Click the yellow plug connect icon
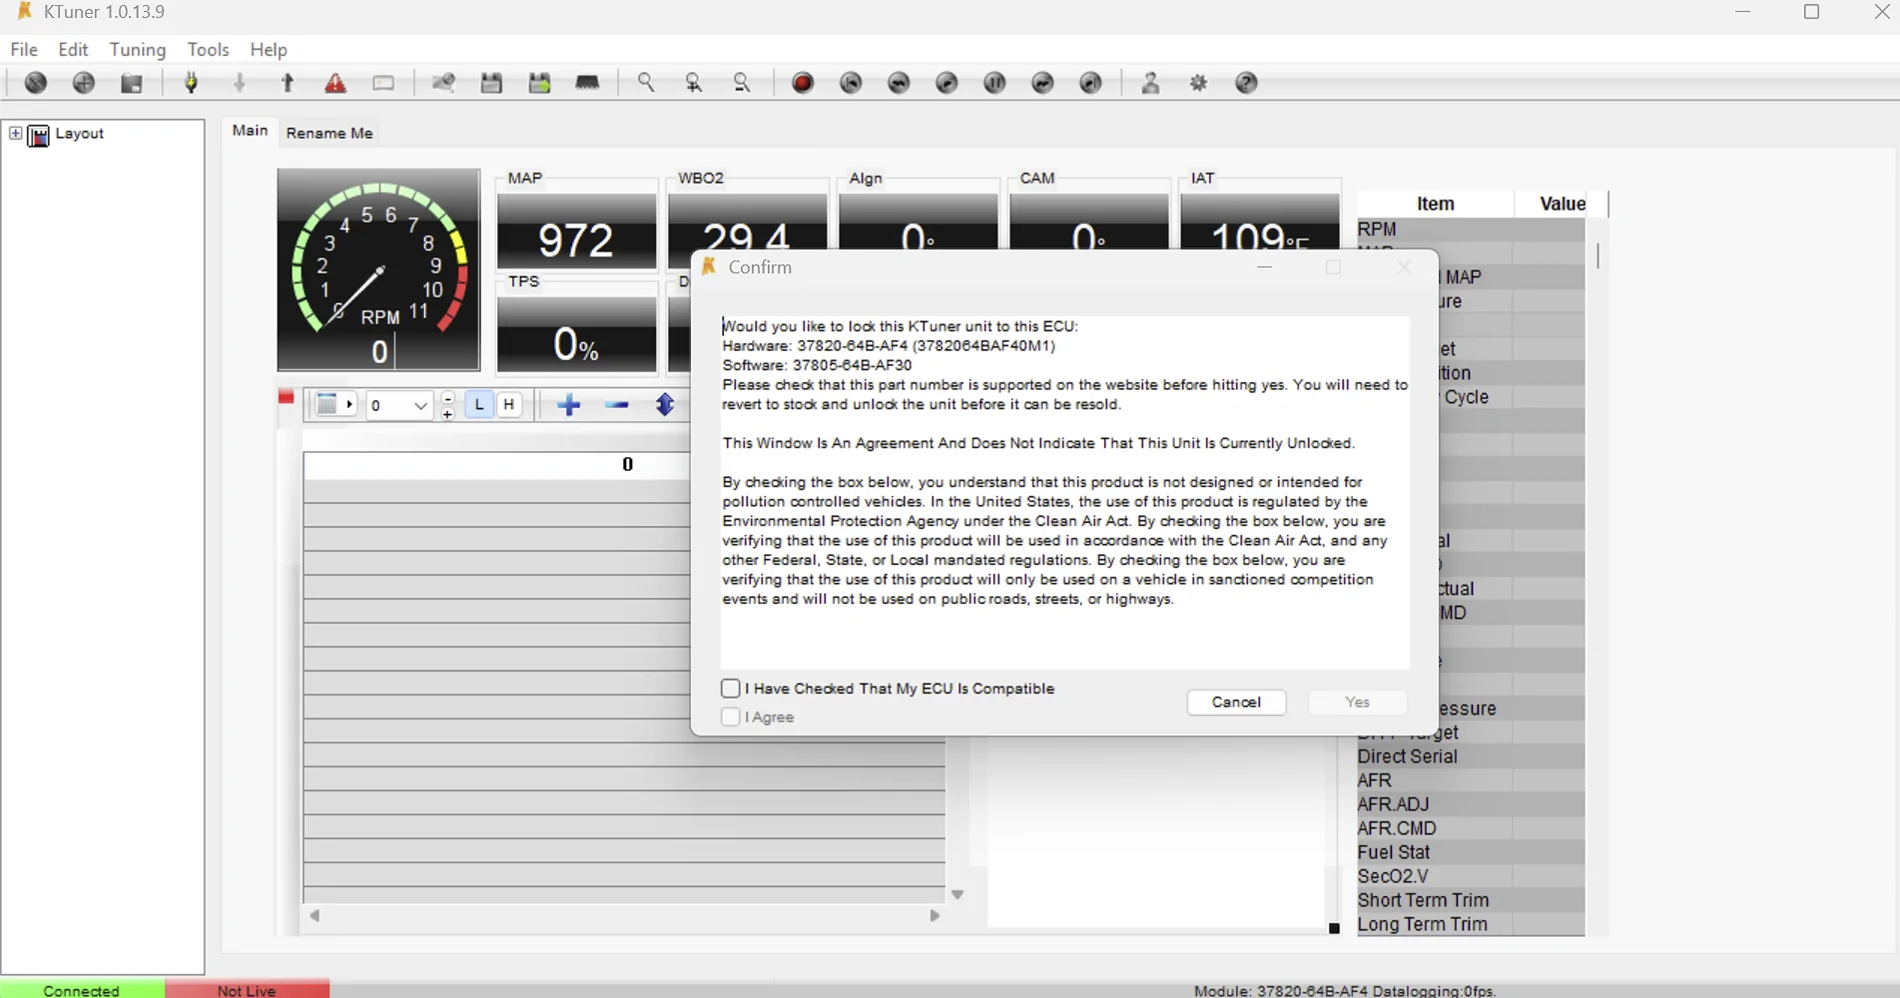This screenshot has width=1900, height=998. (x=191, y=83)
